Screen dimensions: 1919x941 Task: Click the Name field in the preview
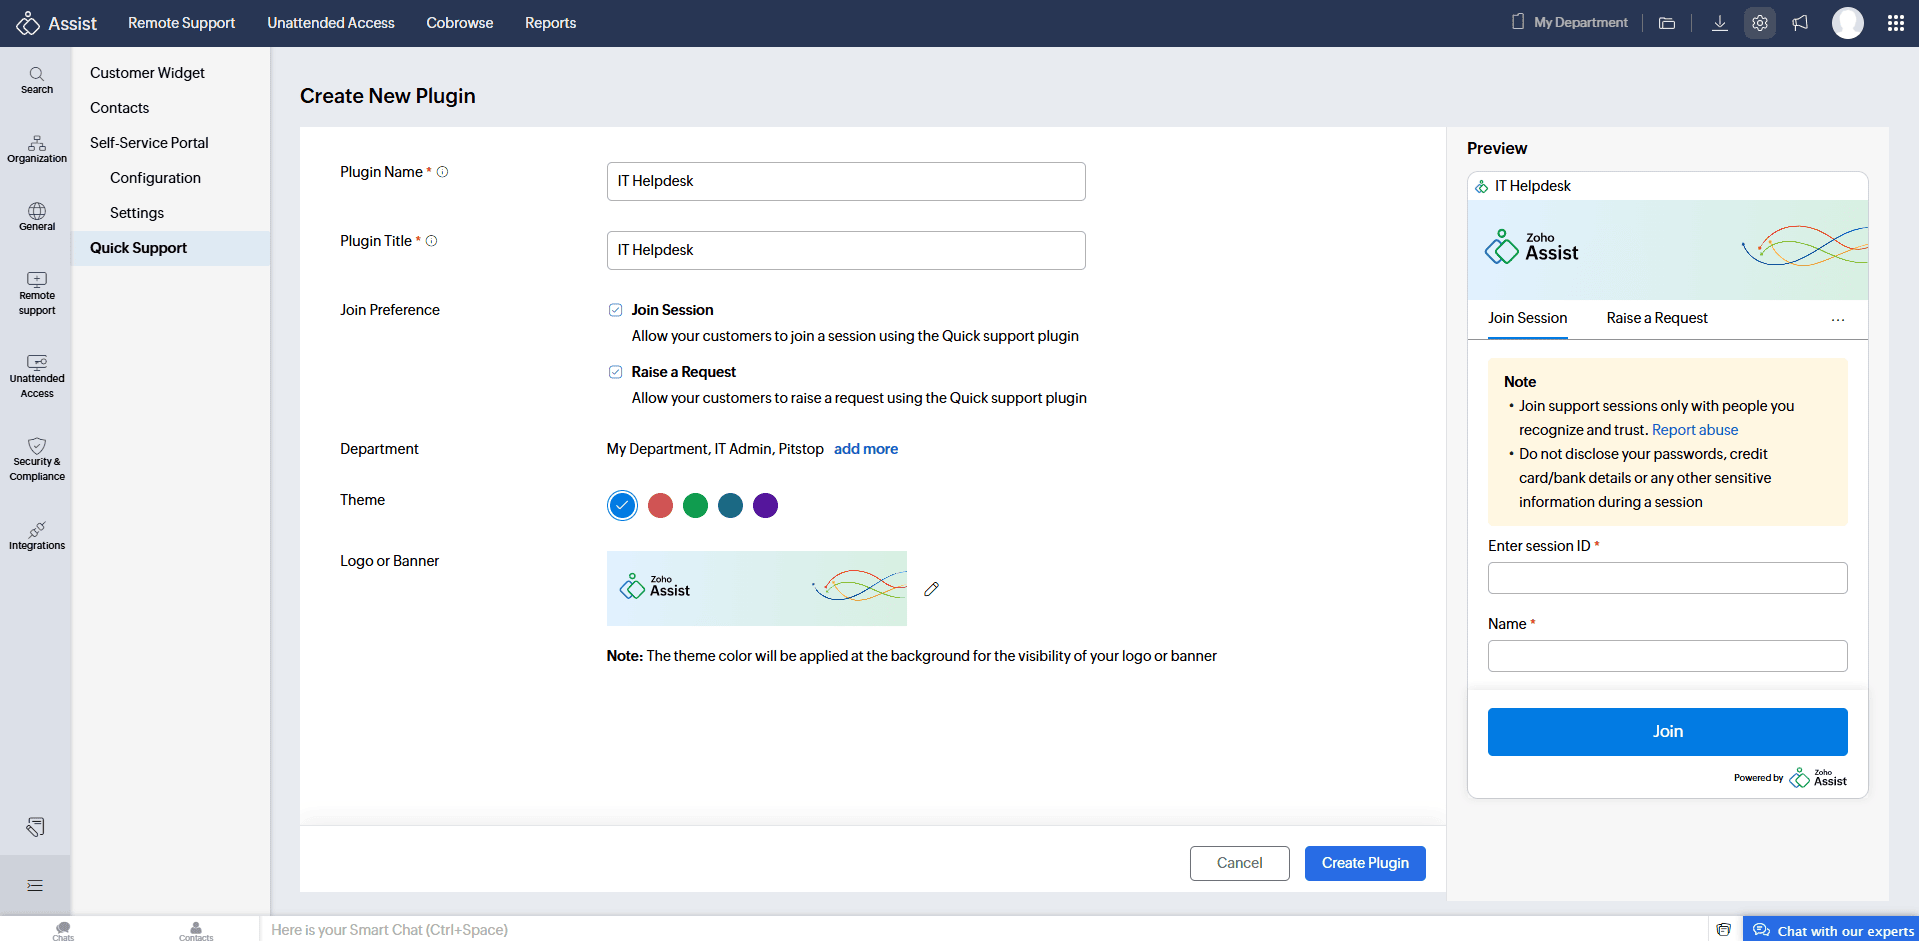click(x=1668, y=656)
